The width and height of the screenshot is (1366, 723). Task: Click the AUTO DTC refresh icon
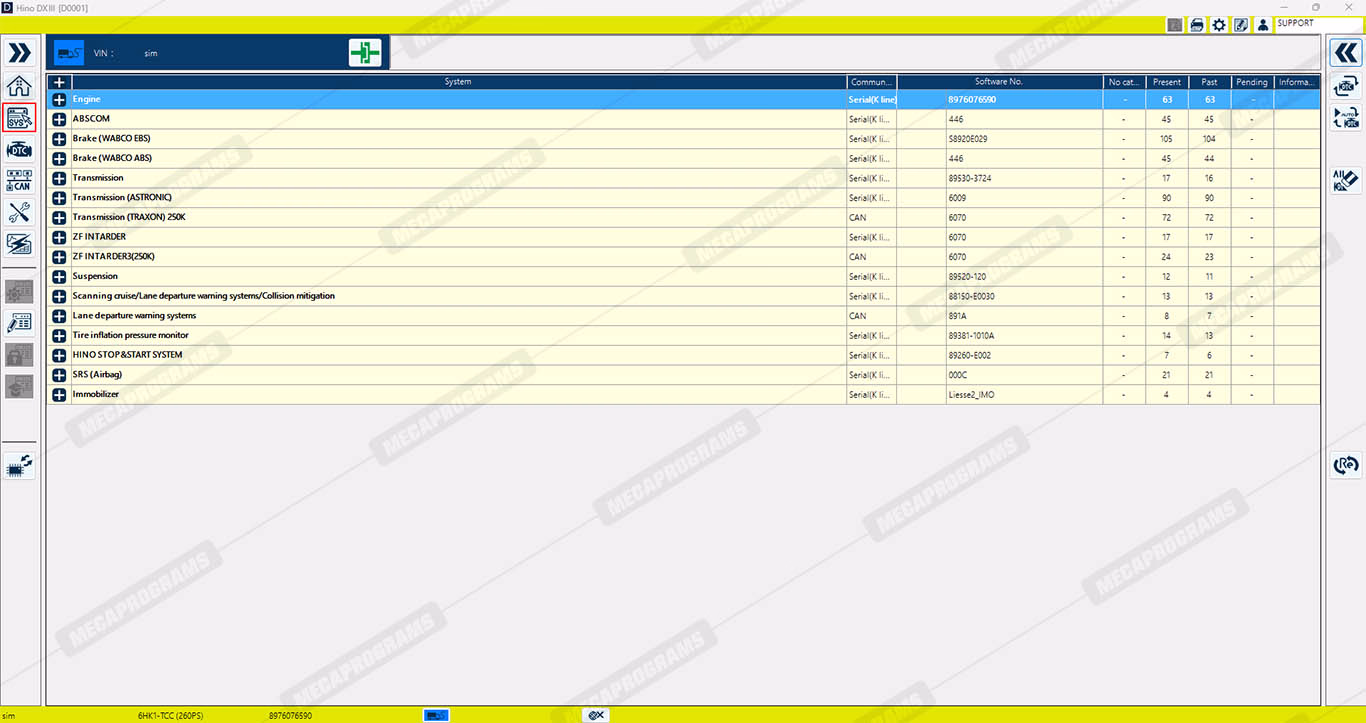pyautogui.click(x=1346, y=118)
